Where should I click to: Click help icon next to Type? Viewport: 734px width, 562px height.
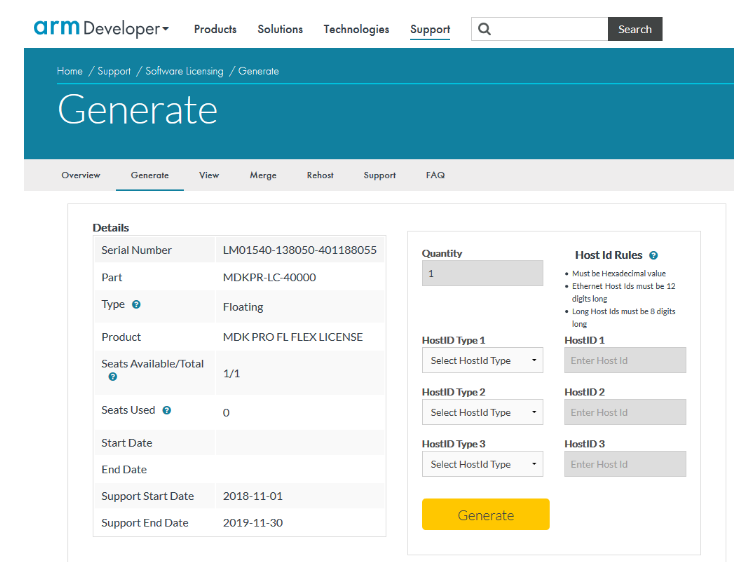coord(136,305)
